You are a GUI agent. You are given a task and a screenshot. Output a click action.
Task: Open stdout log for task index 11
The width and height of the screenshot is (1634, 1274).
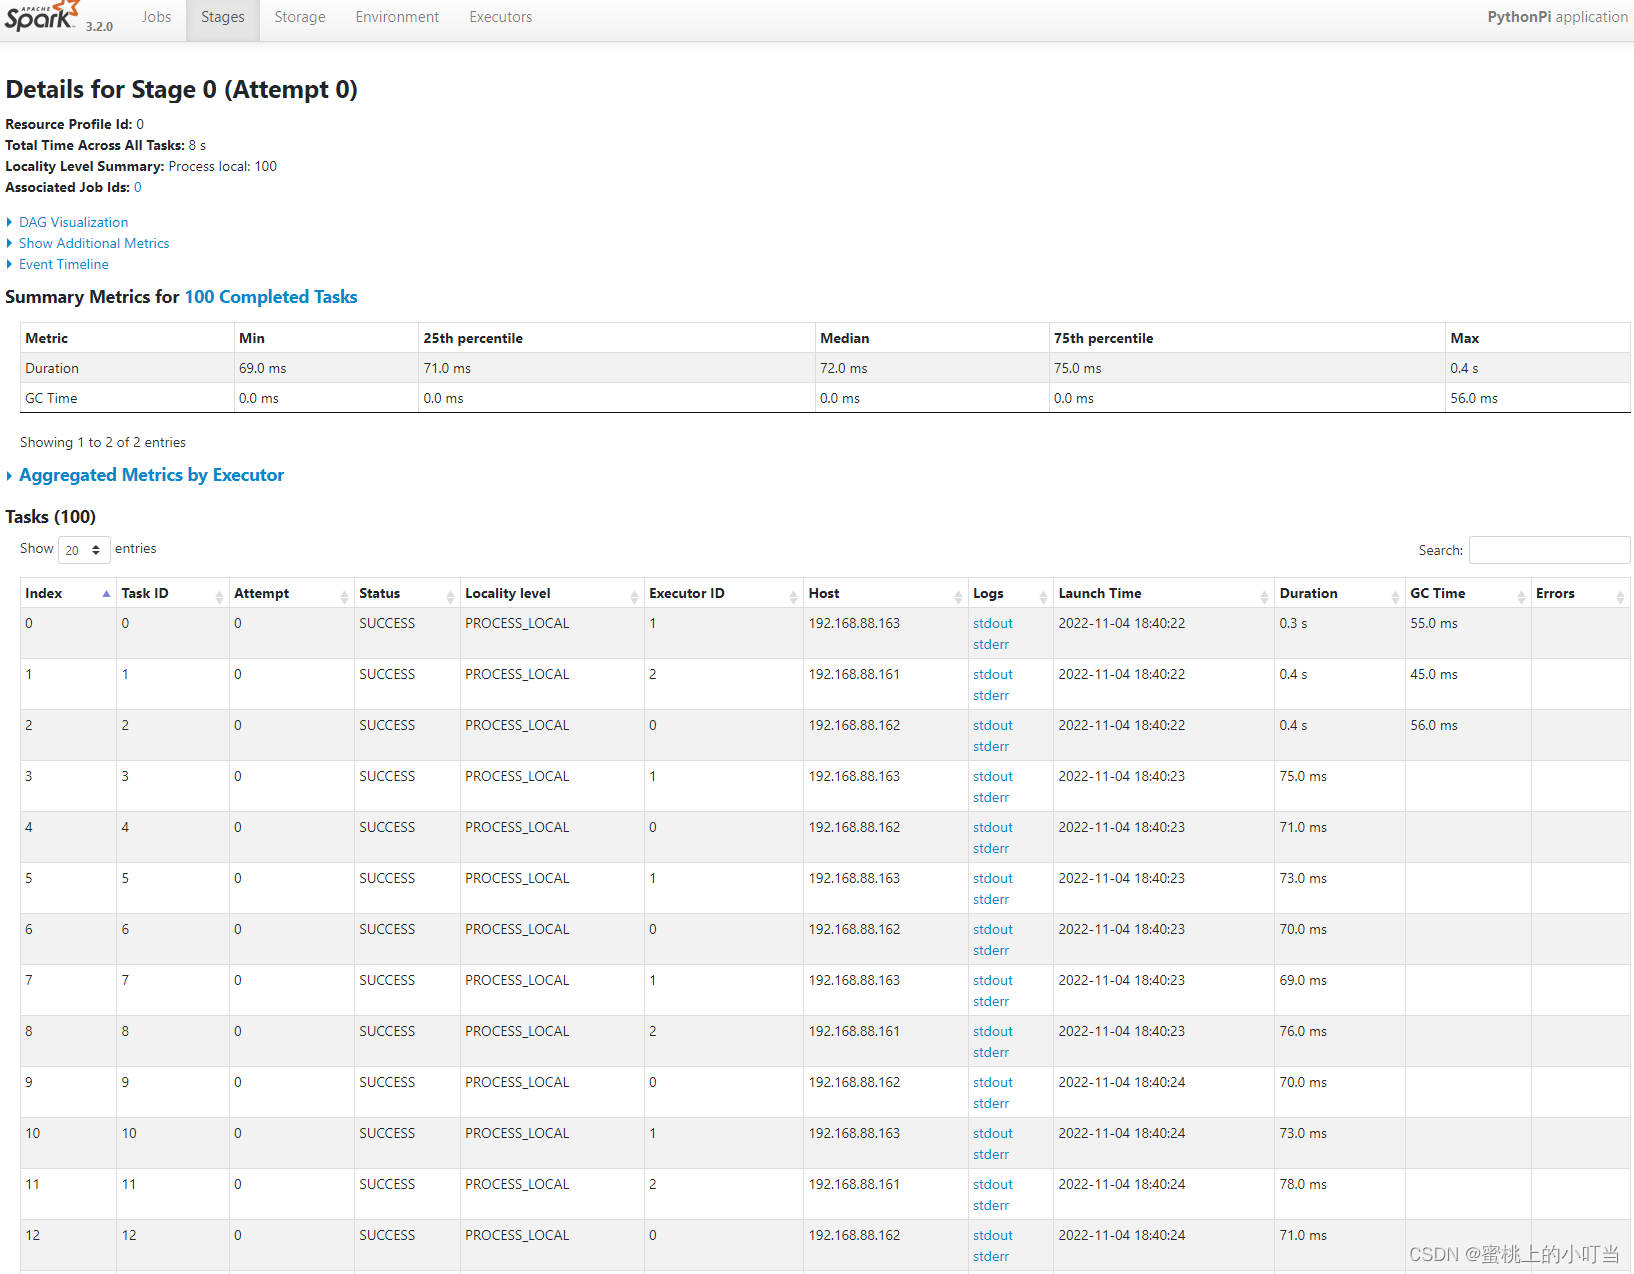pos(993,1184)
